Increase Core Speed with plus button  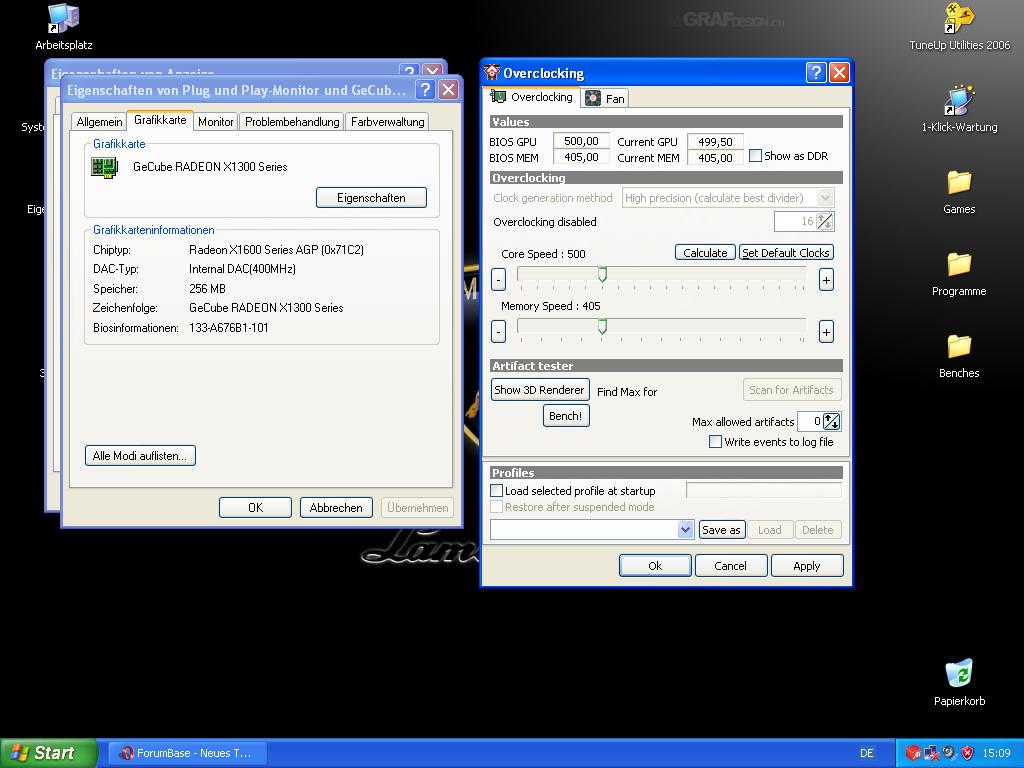(826, 280)
